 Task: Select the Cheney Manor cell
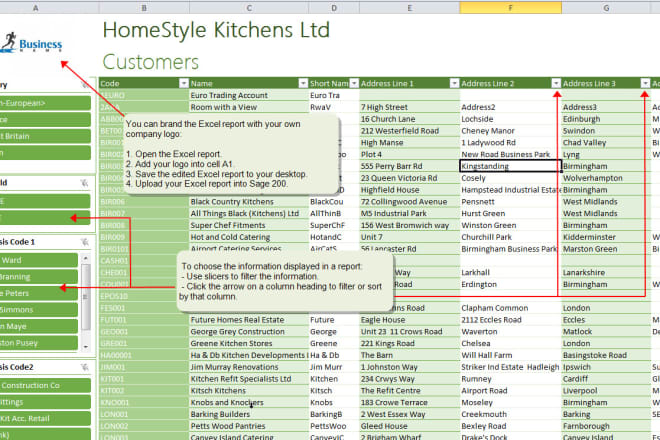pyautogui.click(x=511, y=131)
